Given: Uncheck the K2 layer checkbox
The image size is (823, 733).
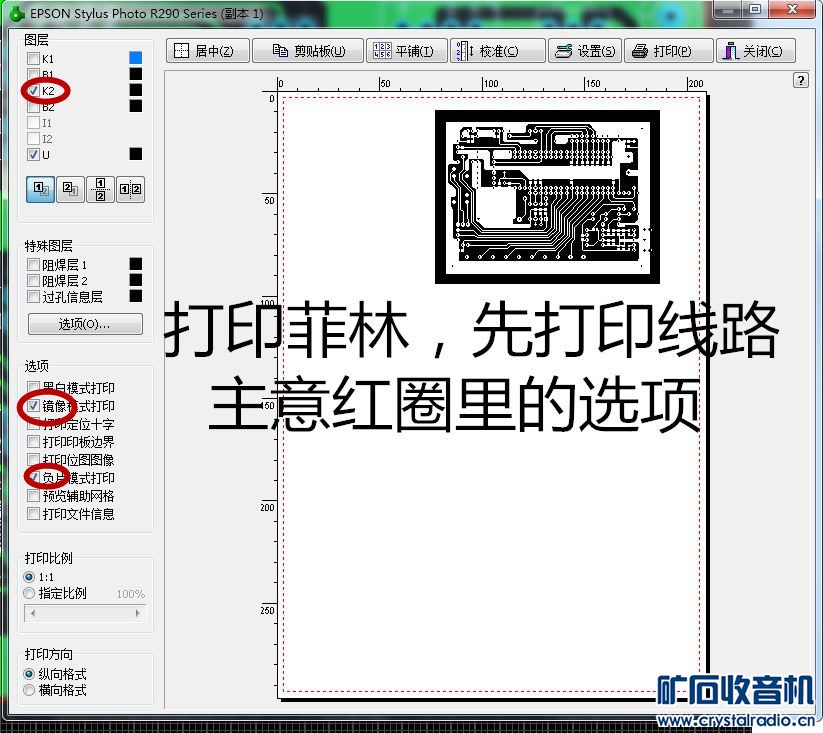Looking at the screenshot, I should [x=33, y=90].
